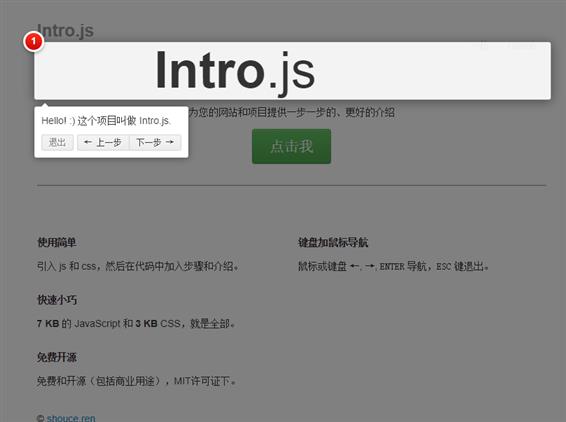Click the tooltip text 'Hello! :) 这个项目叫做 Intro.js'

[x=106, y=121]
